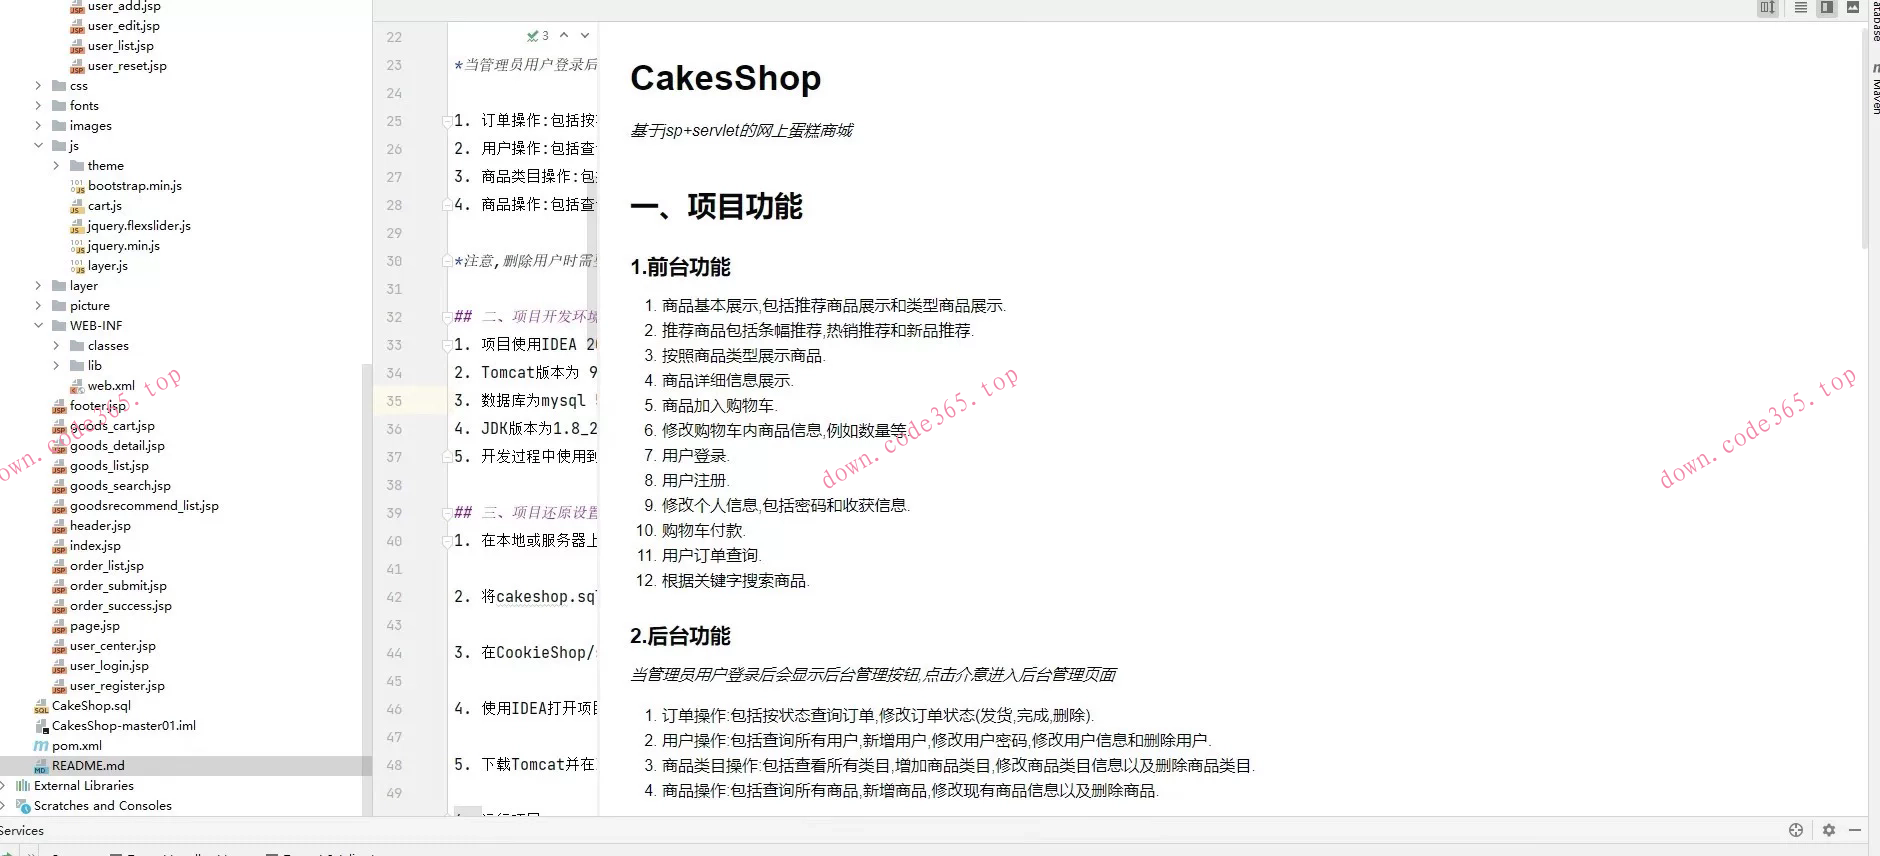The height and width of the screenshot is (856, 1880).
Task: Expand Scratches and Consoles node
Action: [3, 806]
